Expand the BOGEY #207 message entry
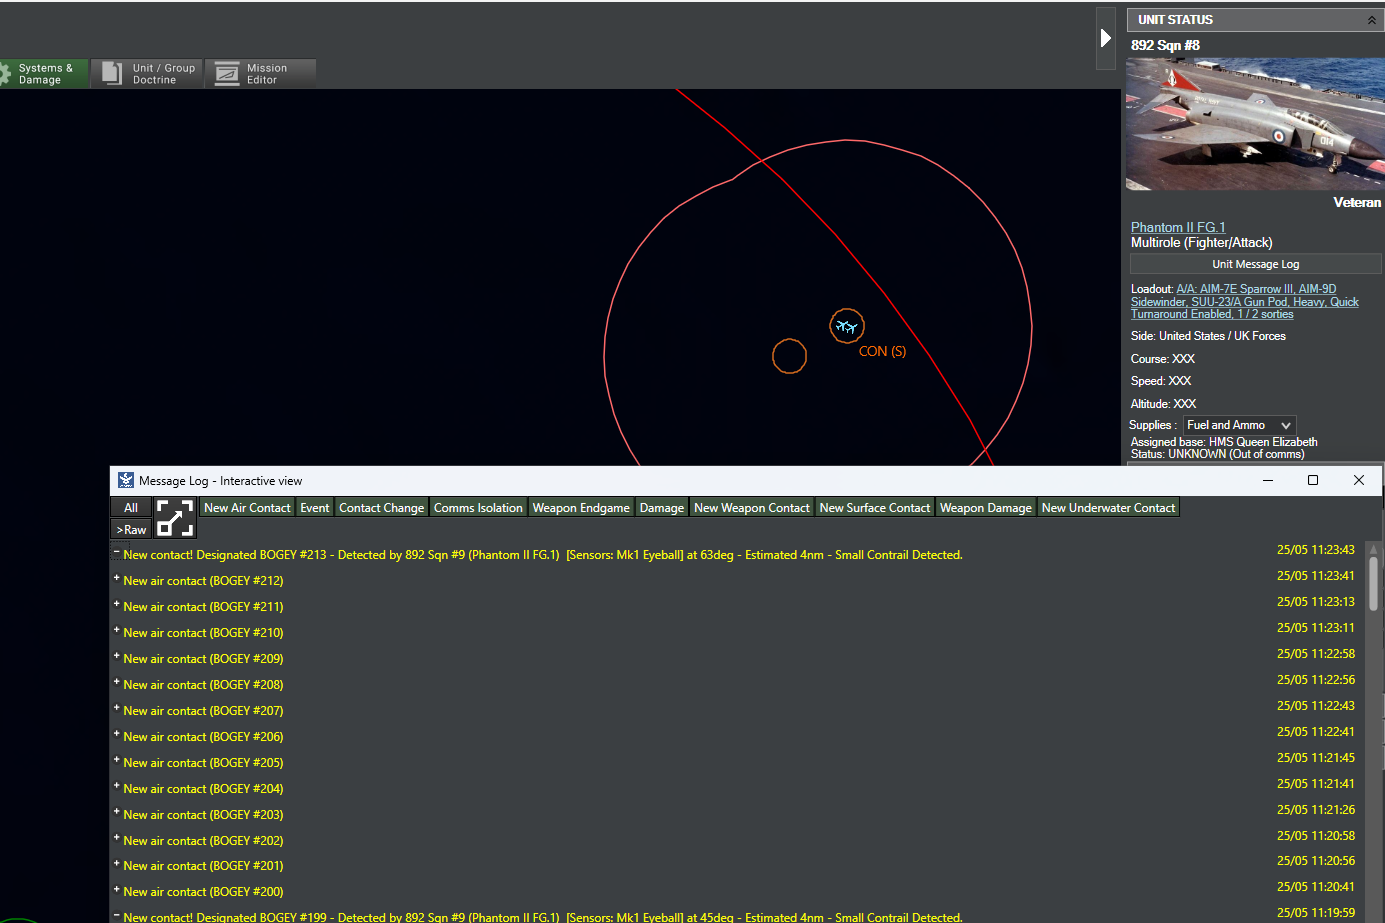 (x=117, y=709)
